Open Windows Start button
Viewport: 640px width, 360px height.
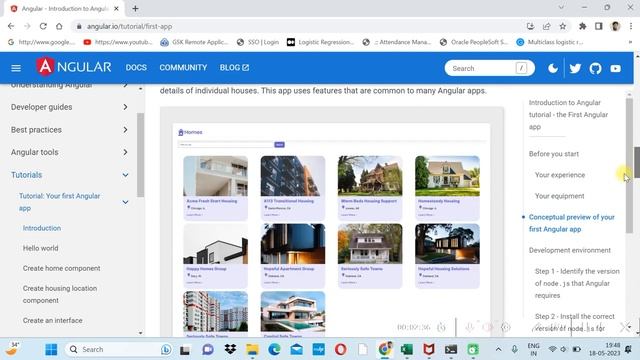[51, 349]
